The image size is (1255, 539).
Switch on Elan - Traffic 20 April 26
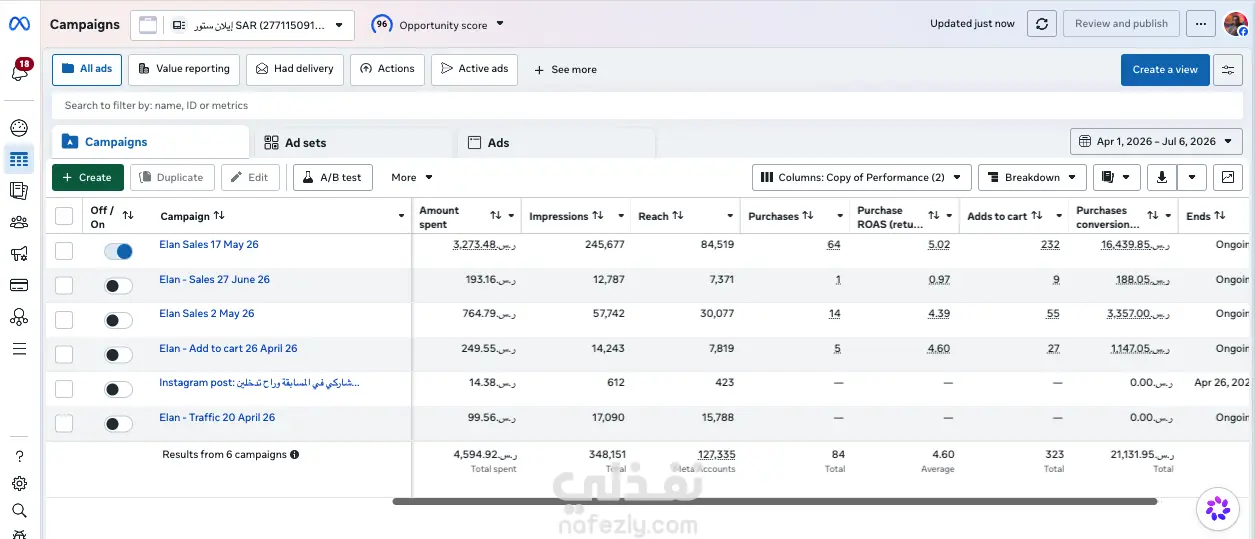coord(118,423)
